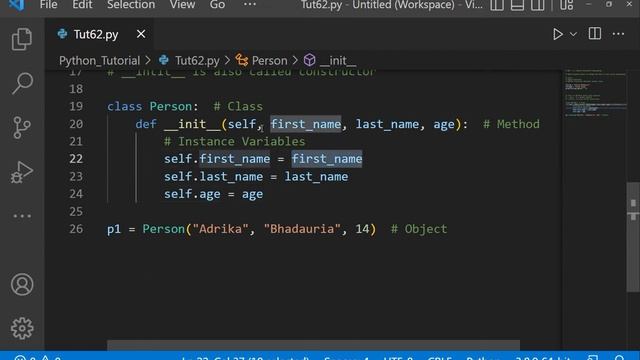Open the Go menu
Image resolution: width=640 pixels, height=360 pixels.
[217, 5]
